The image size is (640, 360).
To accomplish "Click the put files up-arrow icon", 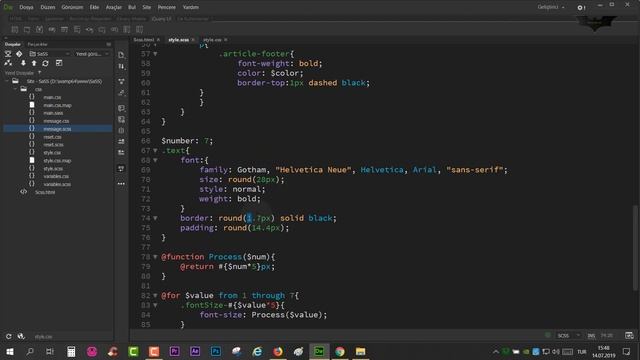I will (x=34, y=63).
